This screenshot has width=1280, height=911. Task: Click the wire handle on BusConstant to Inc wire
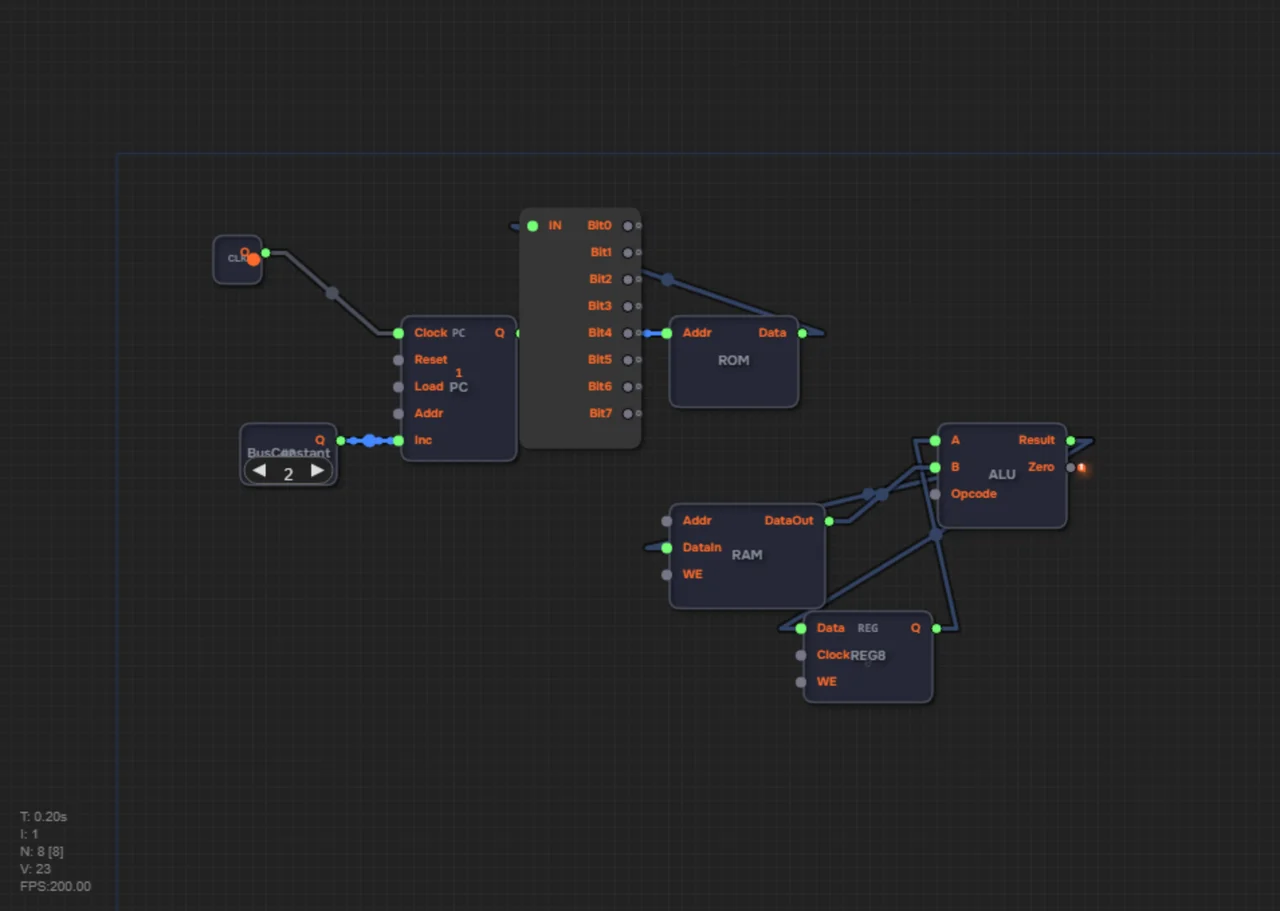tap(369, 440)
